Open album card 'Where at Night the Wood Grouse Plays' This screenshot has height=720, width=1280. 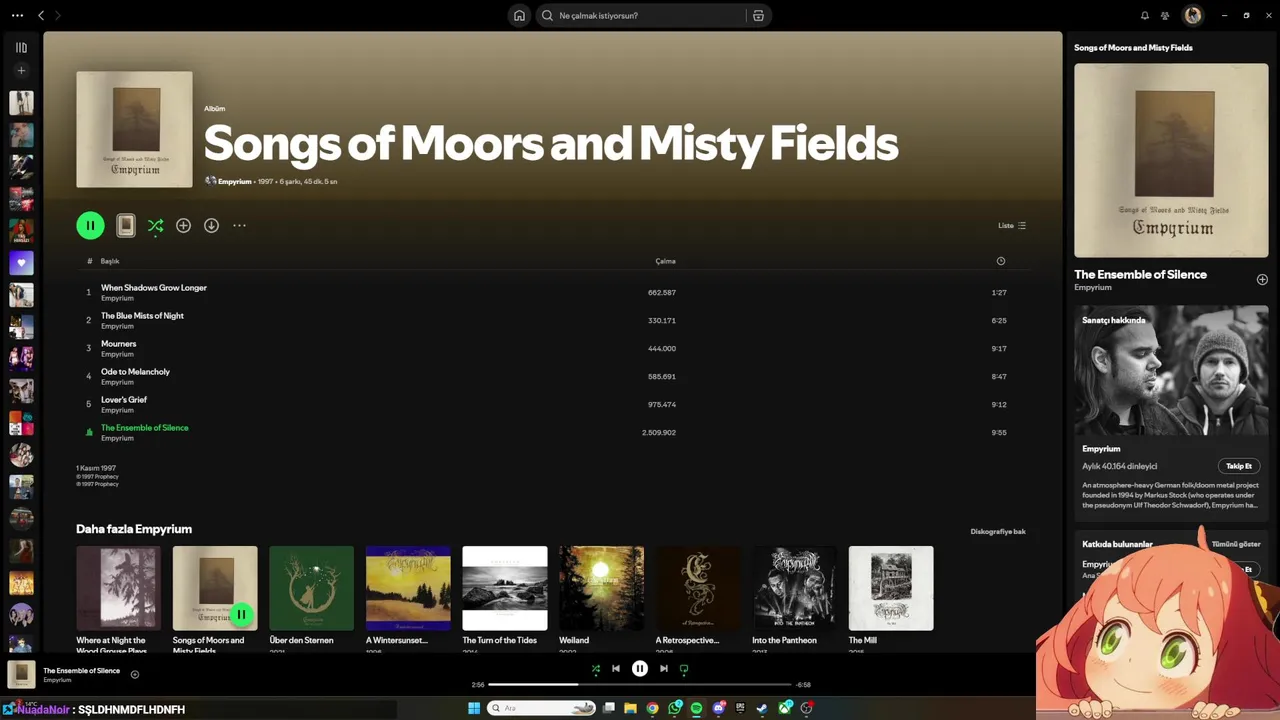118,598
